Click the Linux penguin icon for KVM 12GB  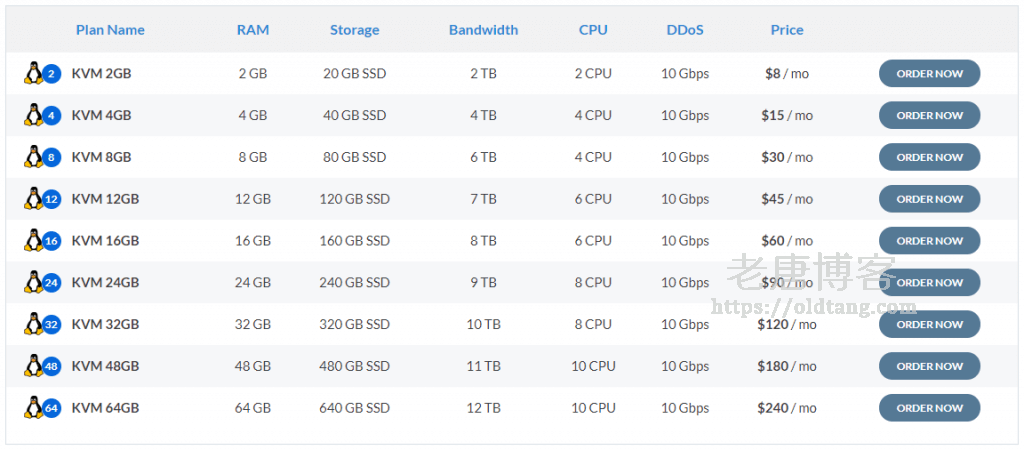(34, 199)
